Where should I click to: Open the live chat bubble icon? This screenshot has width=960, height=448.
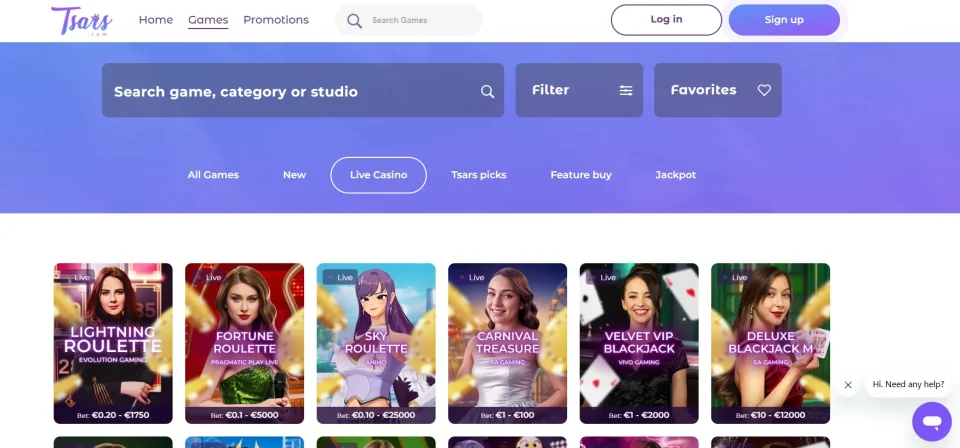pos(932,422)
